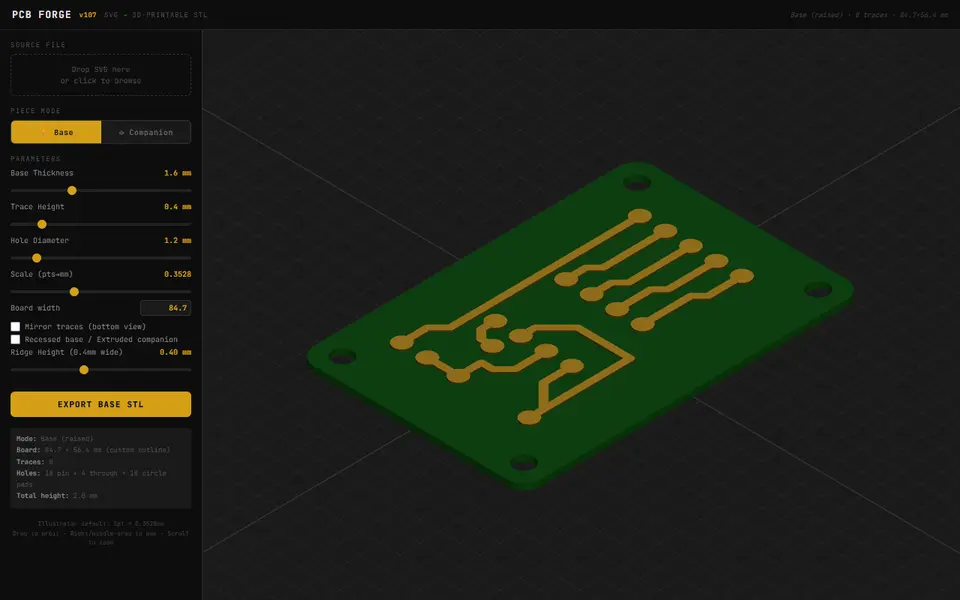Image resolution: width=960 pixels, height=600 pixels.
Task: Click the Holes info line
Action: click(x=91, y=479)
